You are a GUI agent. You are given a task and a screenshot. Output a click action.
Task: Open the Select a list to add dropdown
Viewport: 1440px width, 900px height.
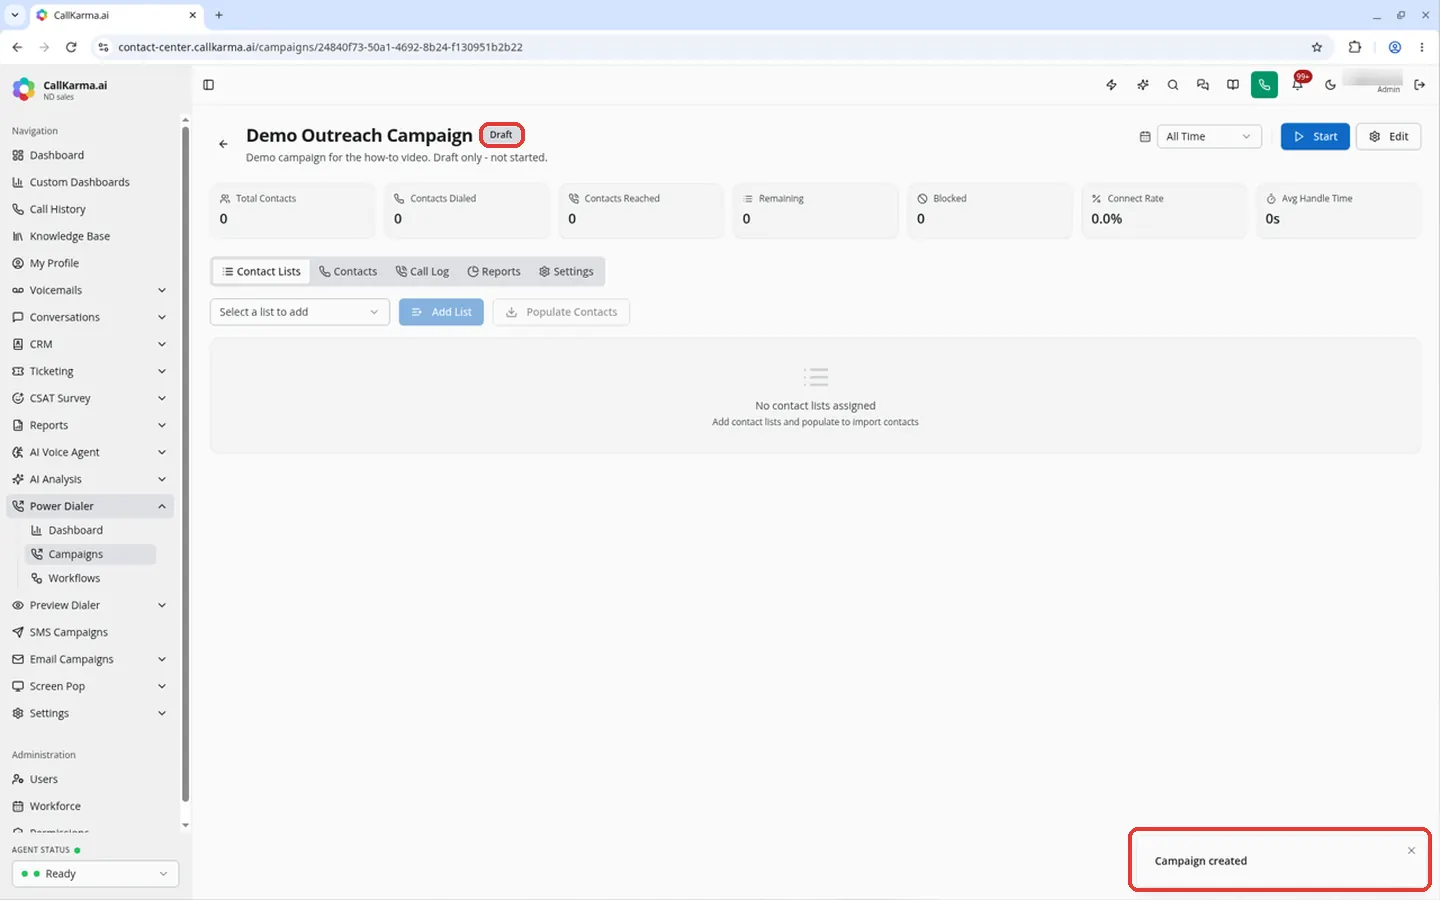[x=299, y=312]
